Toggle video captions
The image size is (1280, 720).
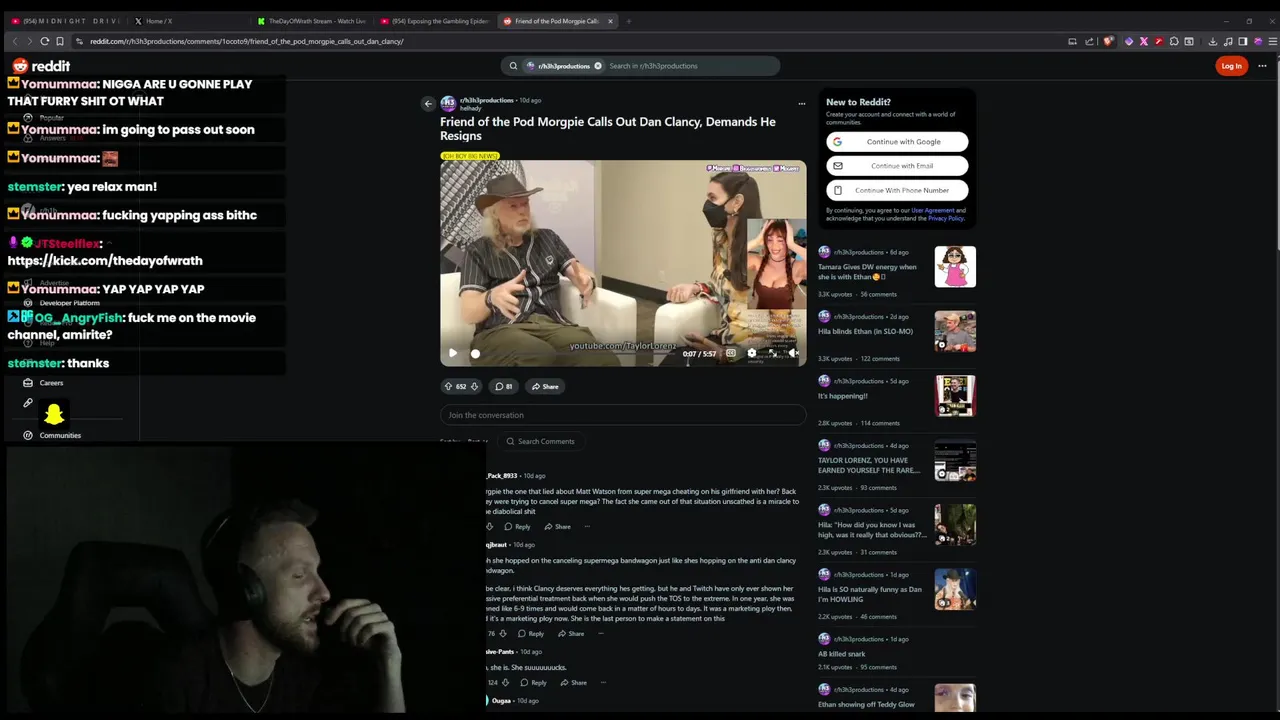(x=731, y=353)
